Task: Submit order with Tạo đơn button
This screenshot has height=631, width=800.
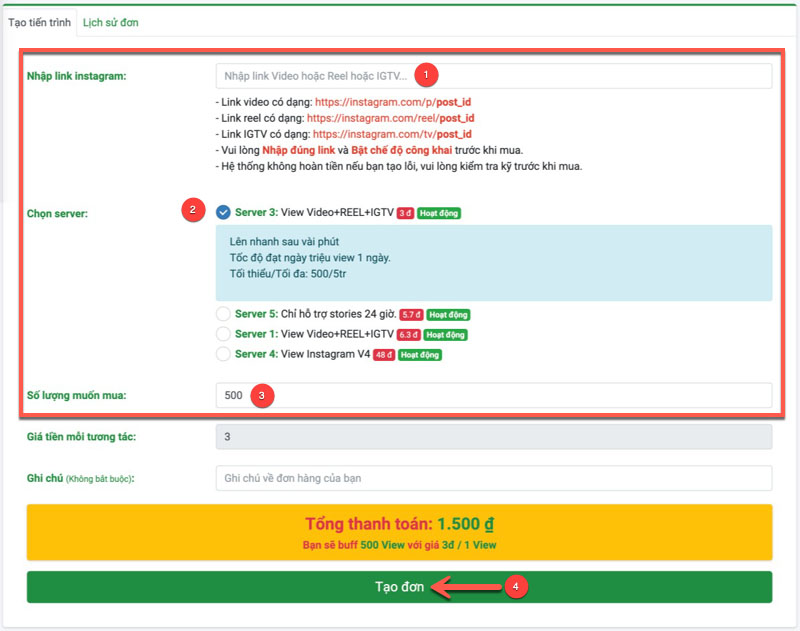Action: [399, 587]
